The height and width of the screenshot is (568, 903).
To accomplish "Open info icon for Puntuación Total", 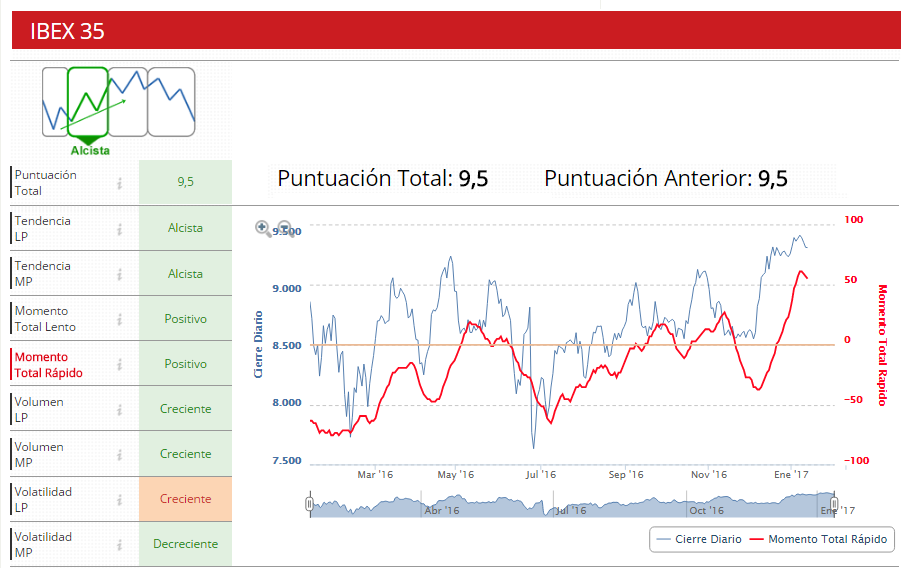I will pyautogui.click(x=120, y=183).
